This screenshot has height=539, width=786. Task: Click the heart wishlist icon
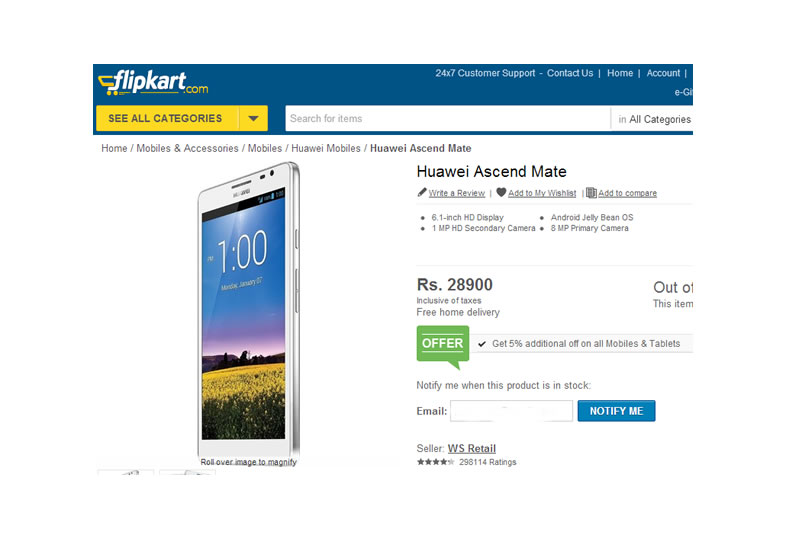501,192
